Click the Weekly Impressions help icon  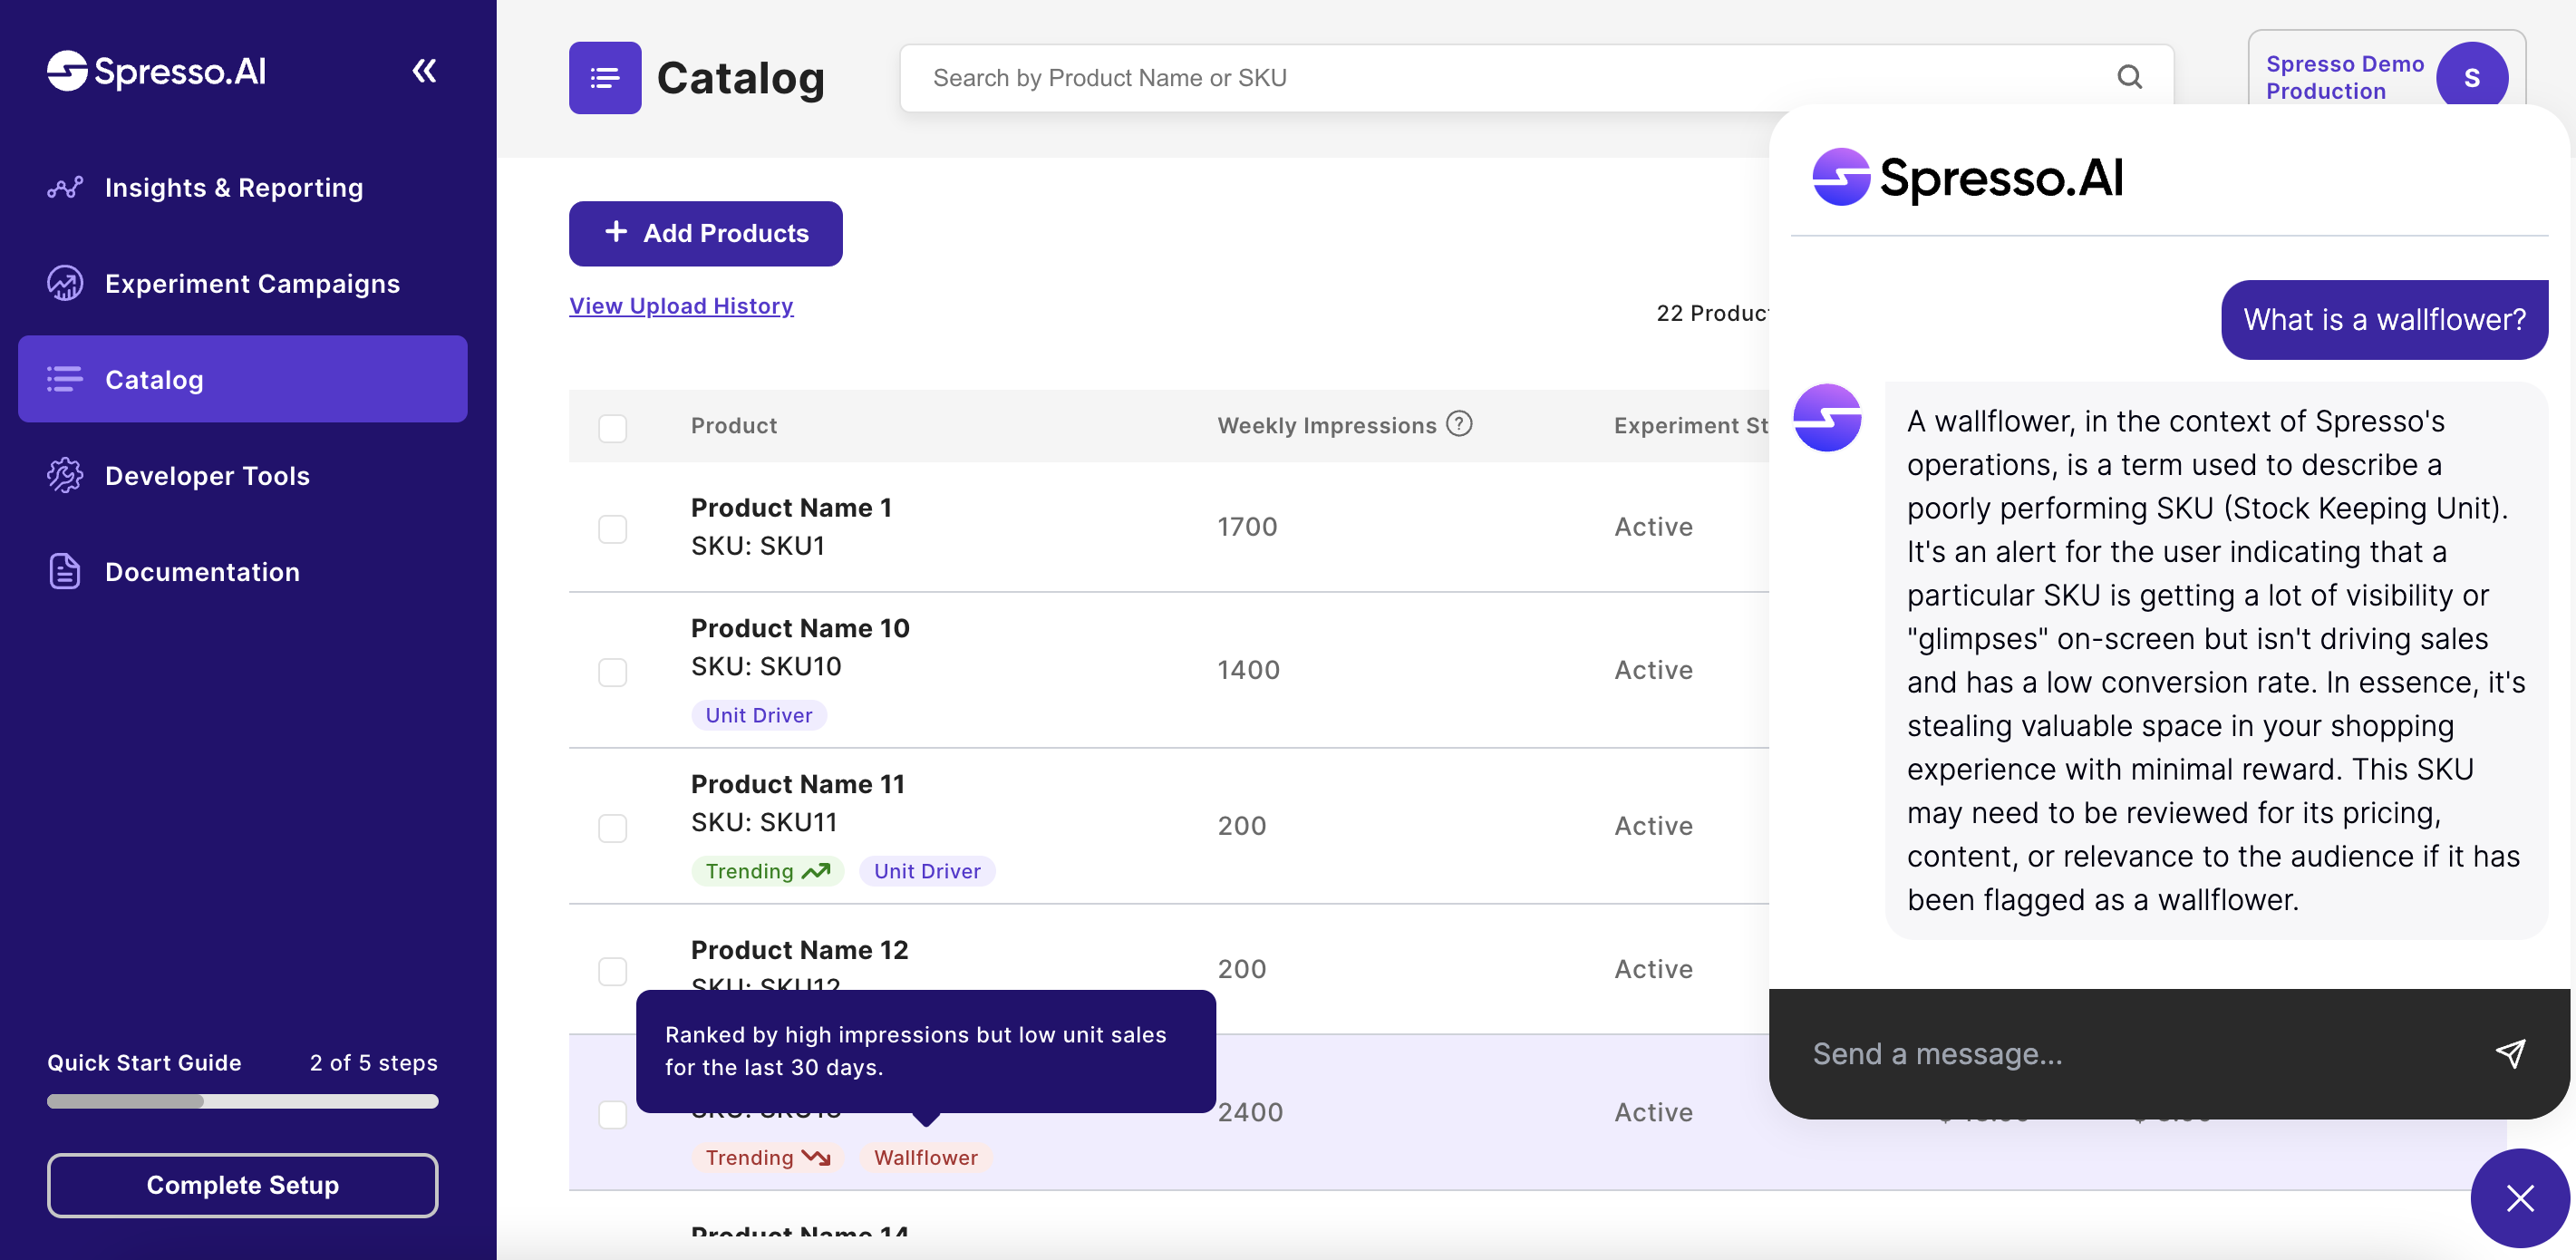[x=1460, y=424]
